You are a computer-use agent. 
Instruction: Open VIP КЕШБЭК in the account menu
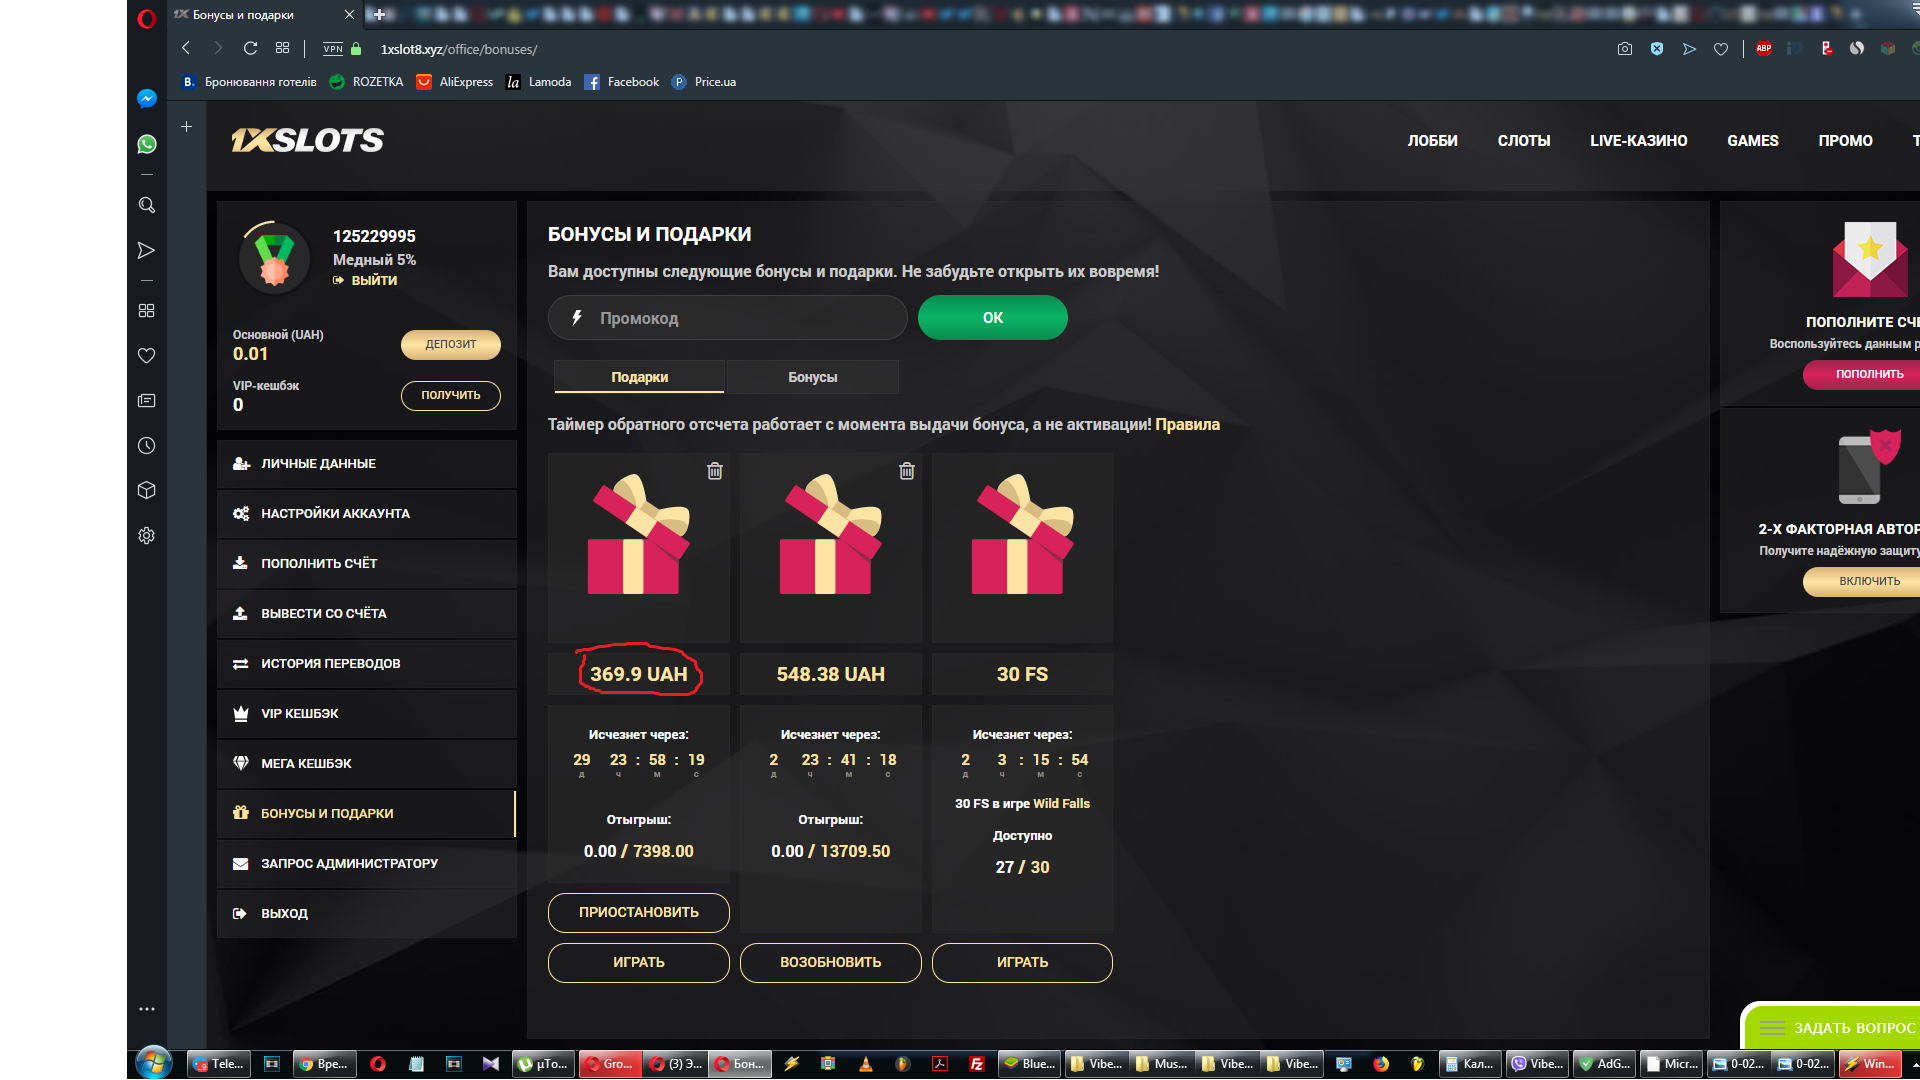point(300,713)
